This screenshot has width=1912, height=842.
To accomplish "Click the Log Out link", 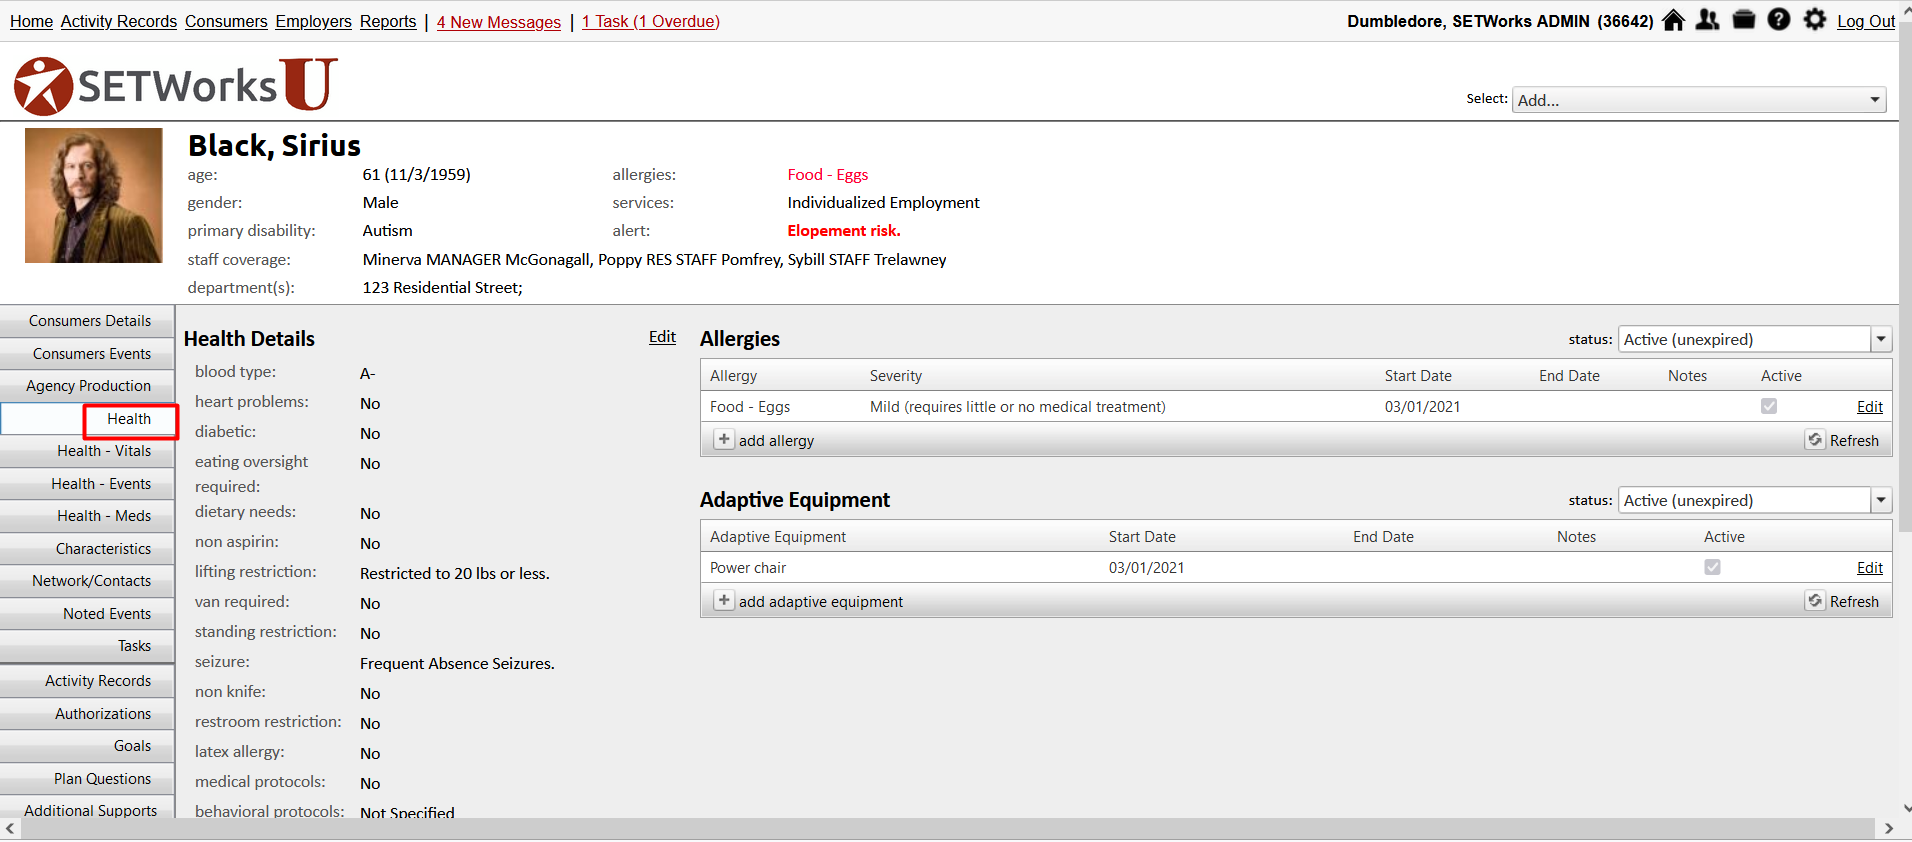I will click(1866, 21).
